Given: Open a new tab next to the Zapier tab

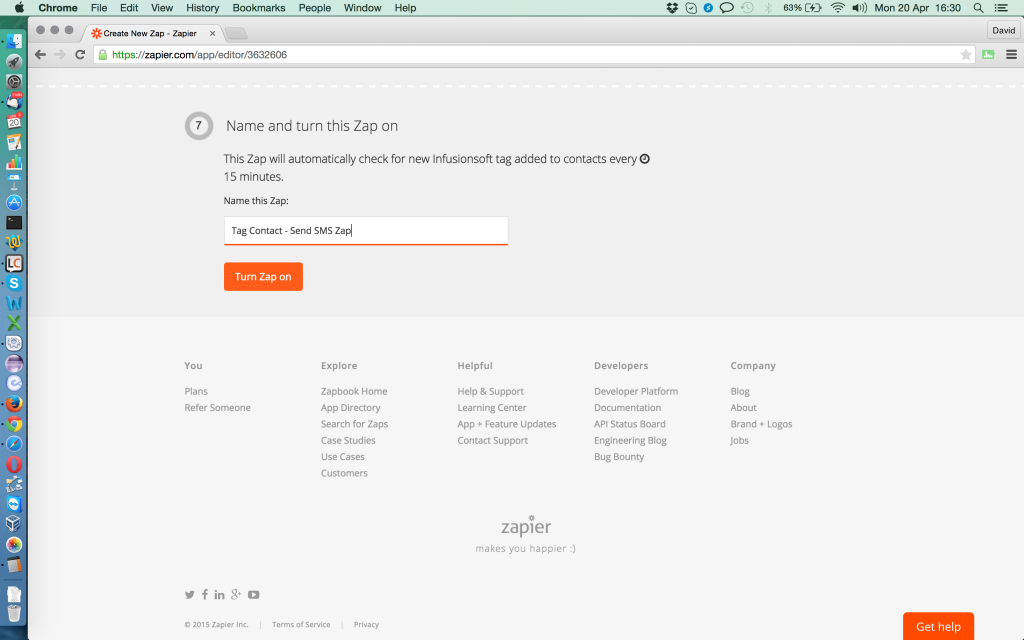Looking at the screenshot, I should click(236, 33).
